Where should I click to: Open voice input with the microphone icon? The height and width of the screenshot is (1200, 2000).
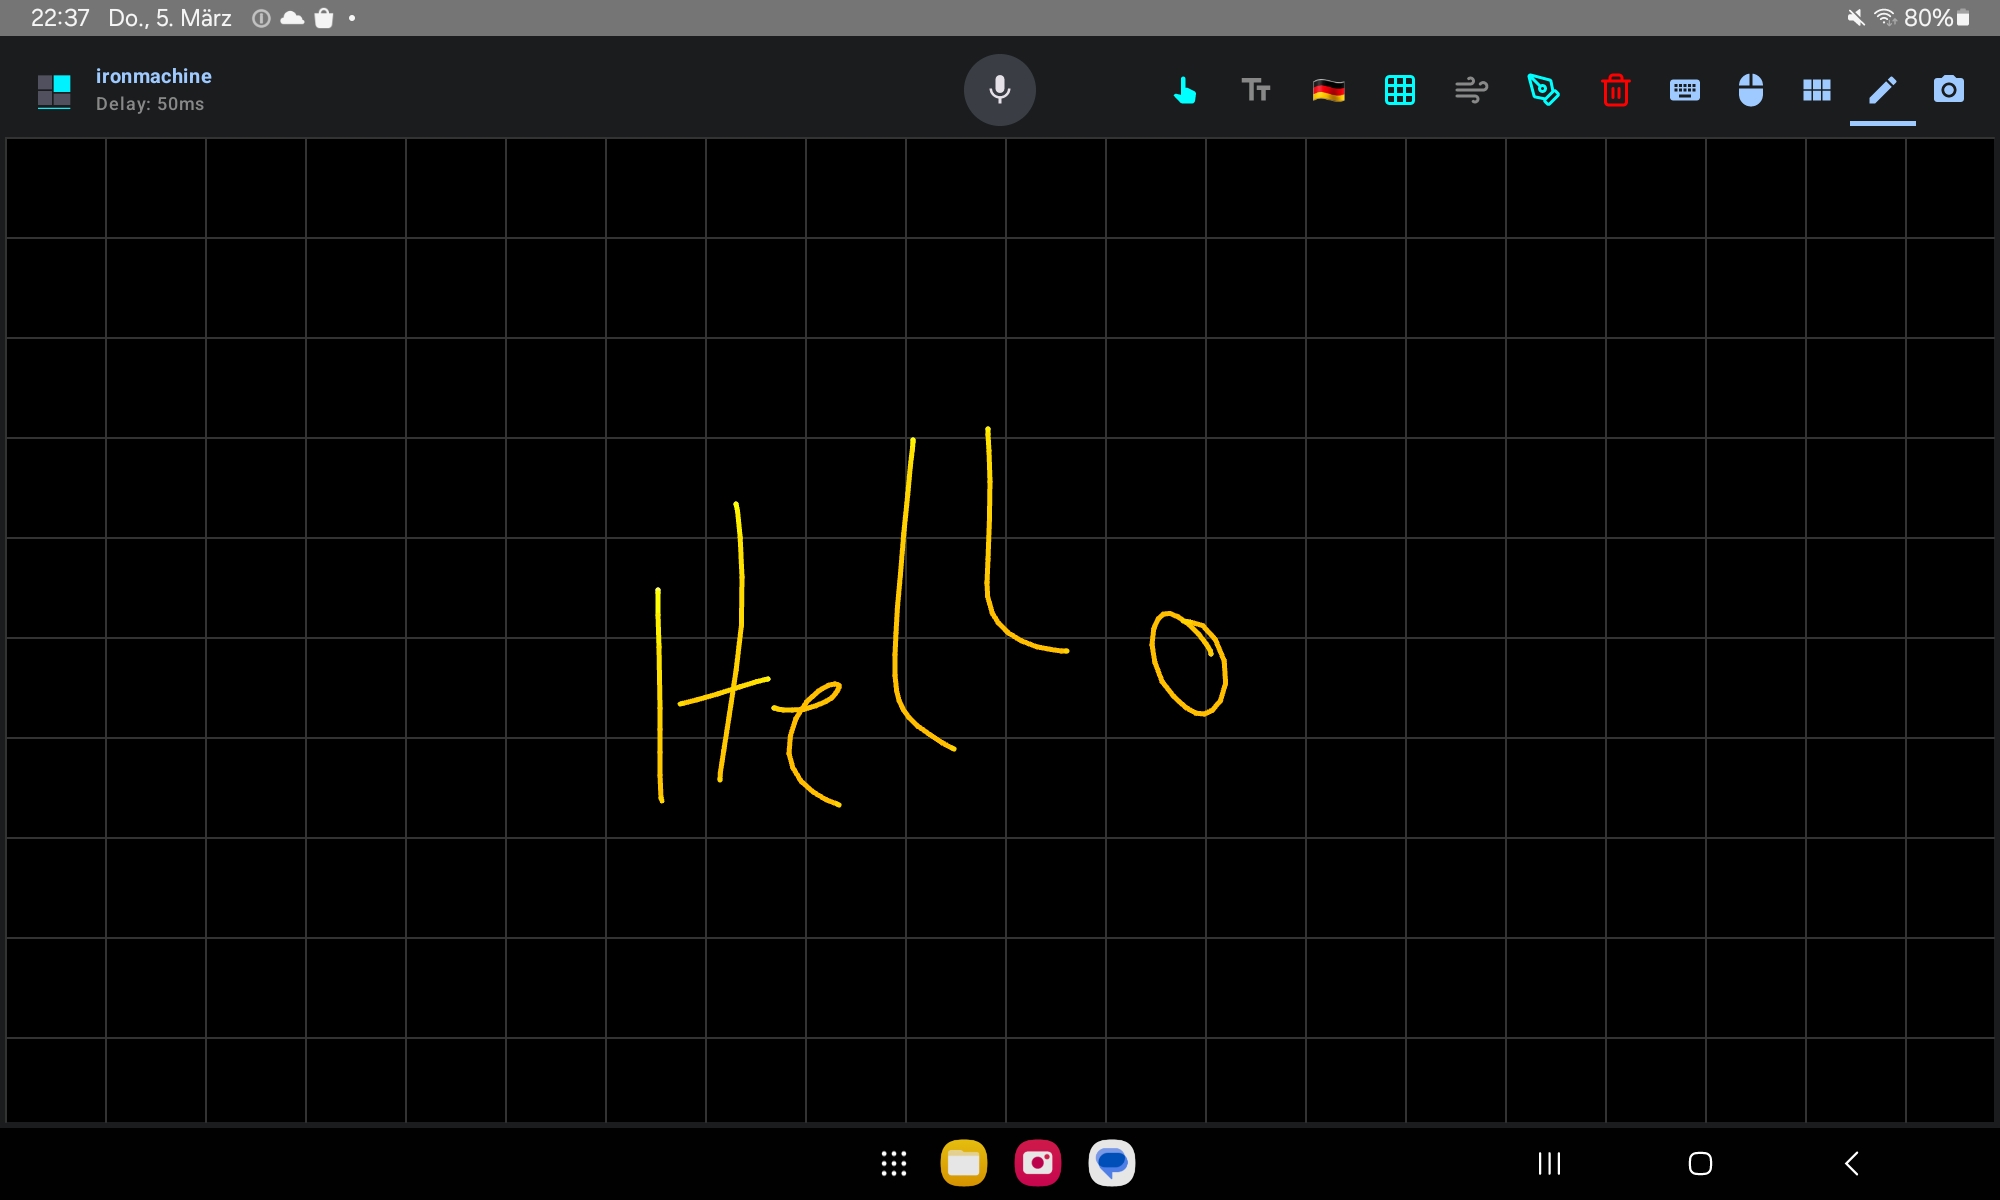coord(1000,90)
